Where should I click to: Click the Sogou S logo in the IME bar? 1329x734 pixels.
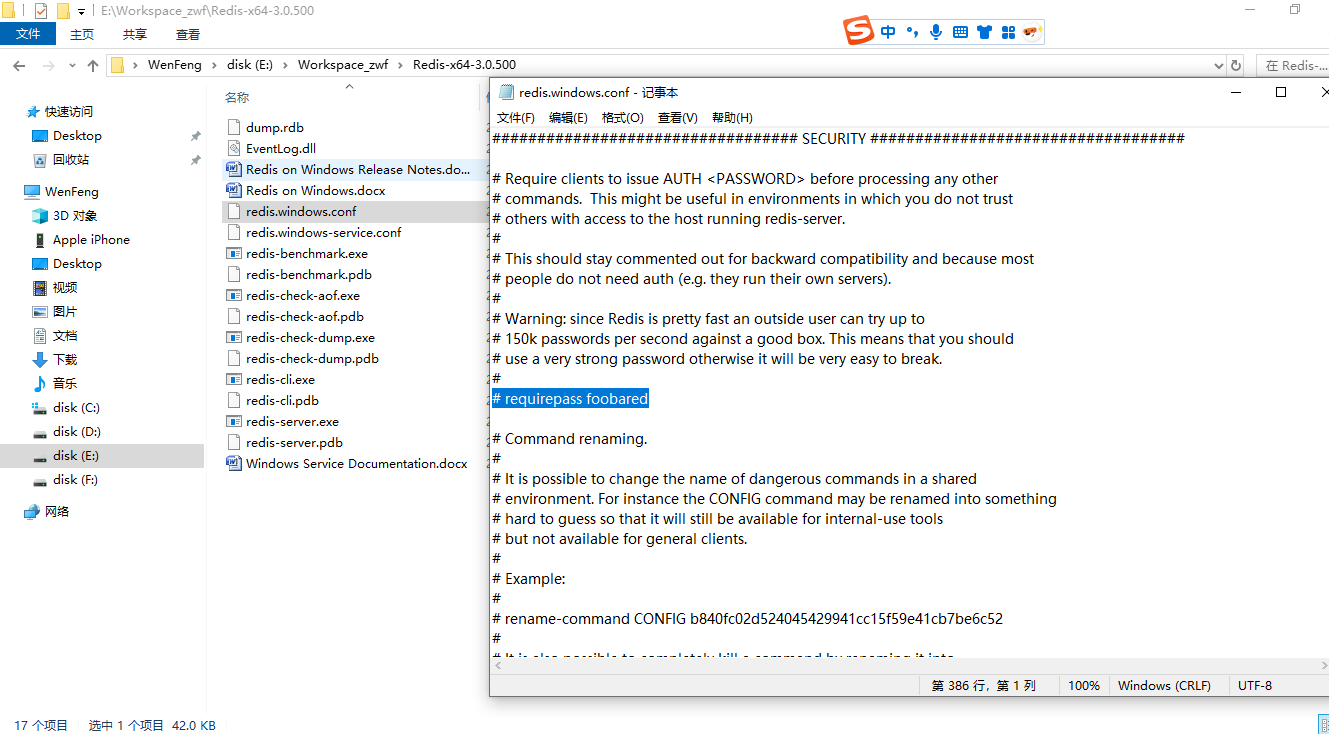click(859, 31)
